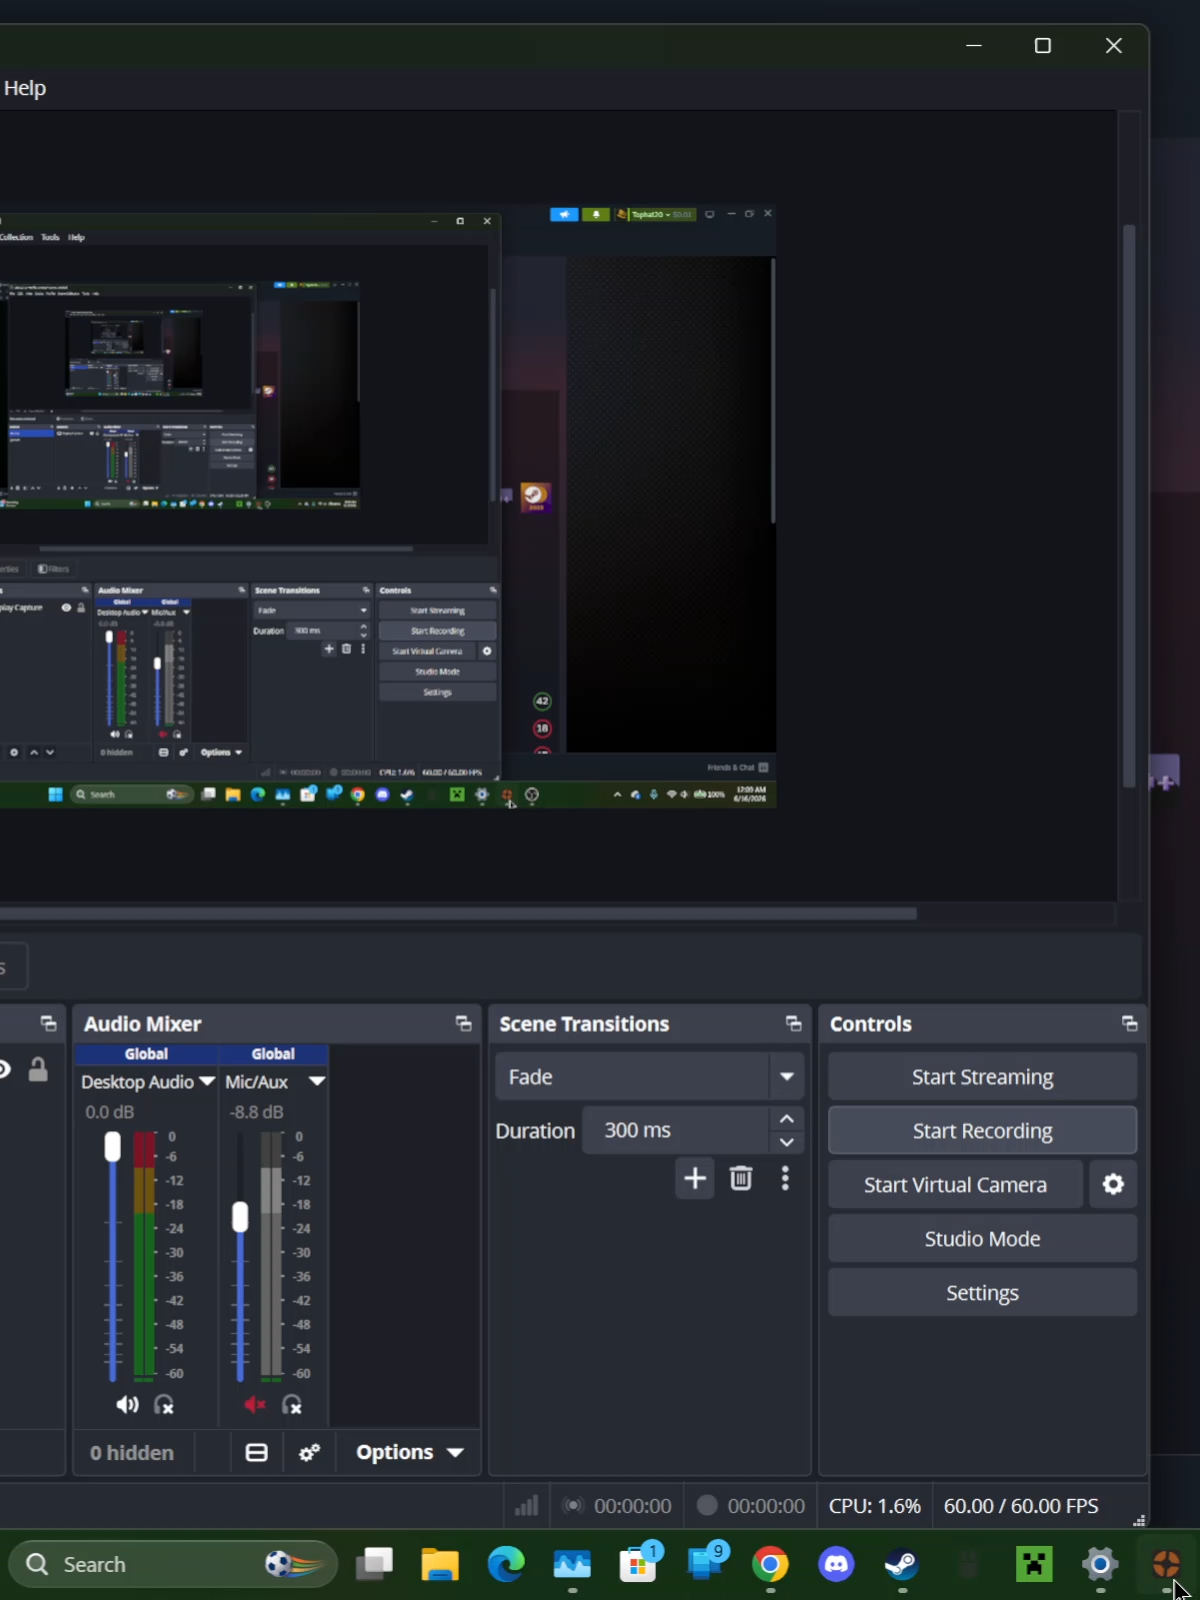
Task: Open the Help menu
Action: click(25, 88)
